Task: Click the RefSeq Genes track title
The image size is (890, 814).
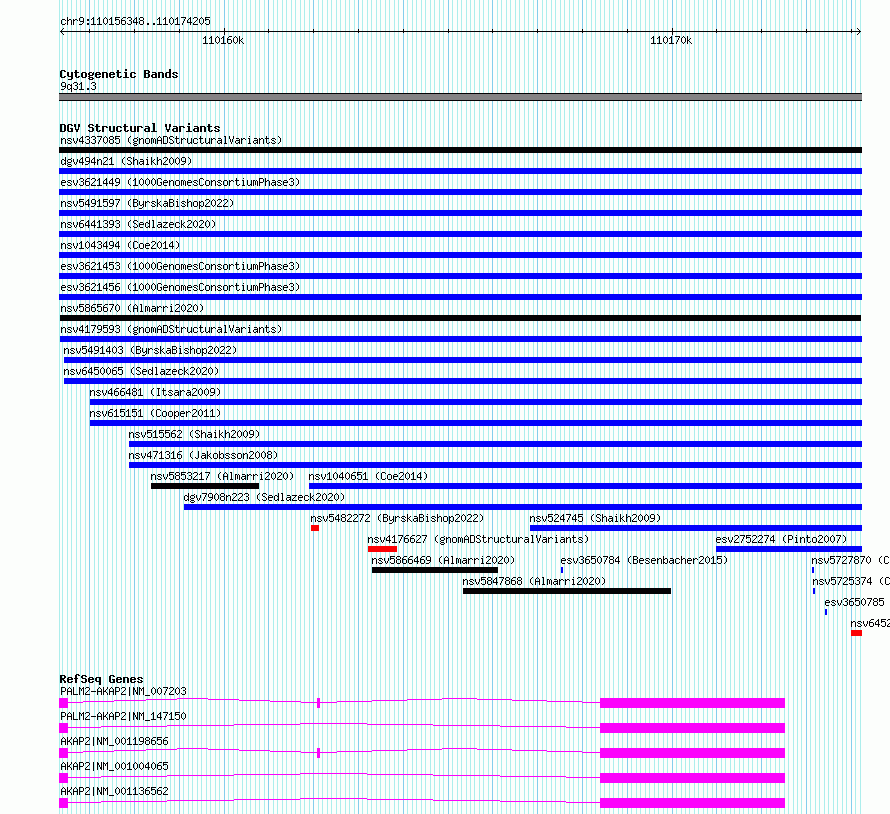Action: 102,679
